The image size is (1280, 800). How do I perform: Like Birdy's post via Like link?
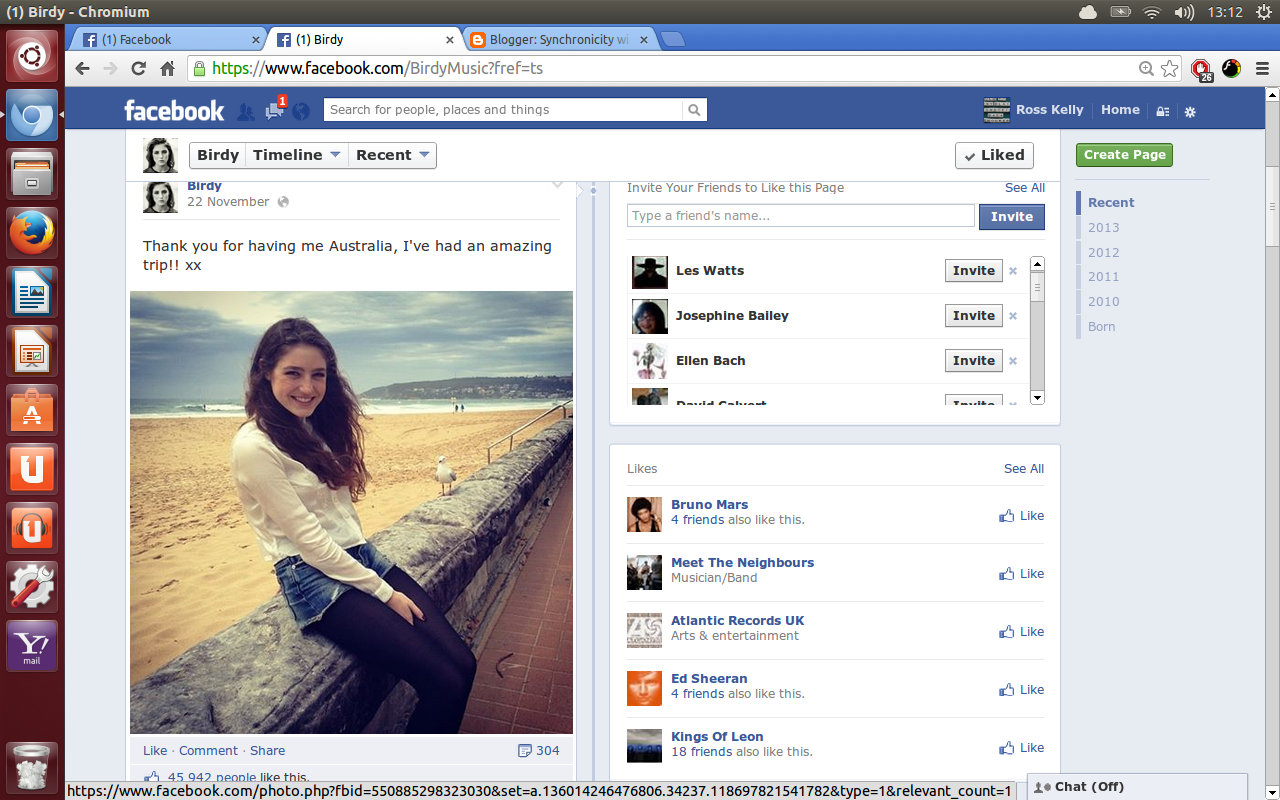[155, 750]
